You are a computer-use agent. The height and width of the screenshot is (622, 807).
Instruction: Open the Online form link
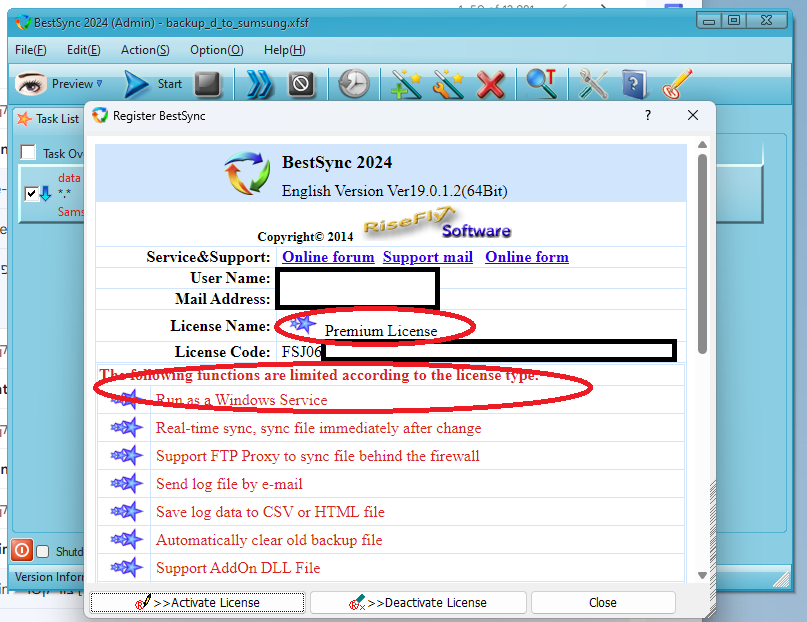click(527, 257)
